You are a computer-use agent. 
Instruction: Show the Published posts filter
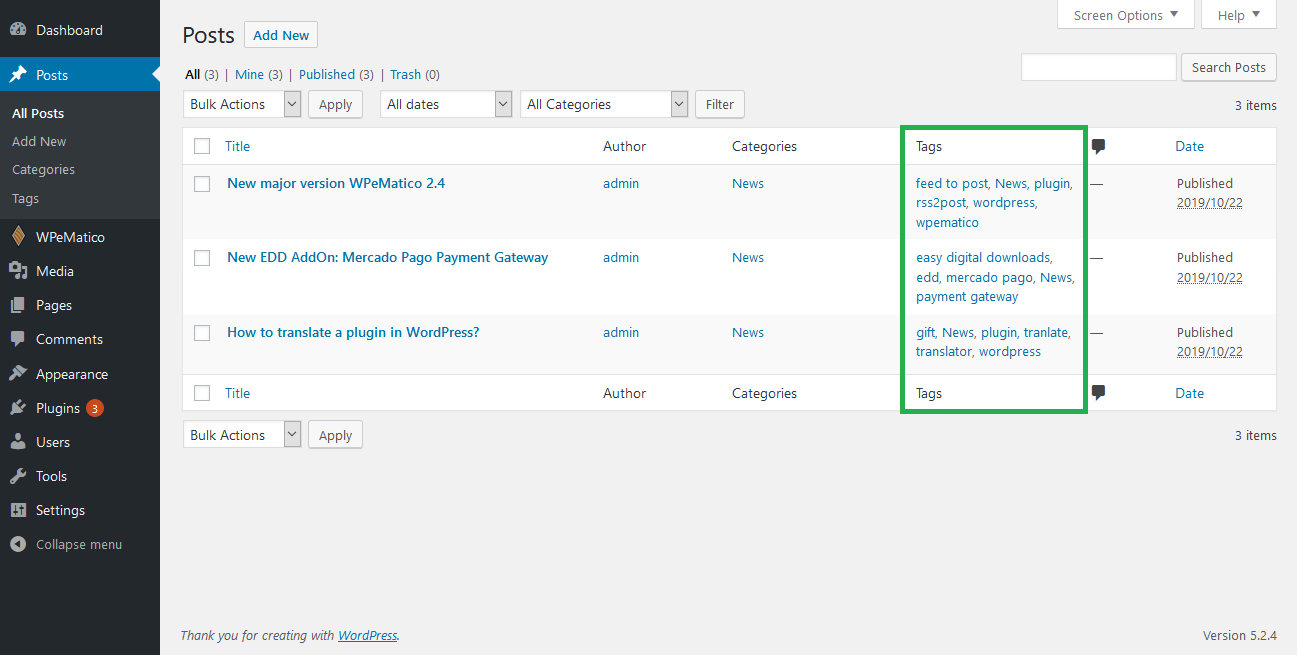coord(327,75)
